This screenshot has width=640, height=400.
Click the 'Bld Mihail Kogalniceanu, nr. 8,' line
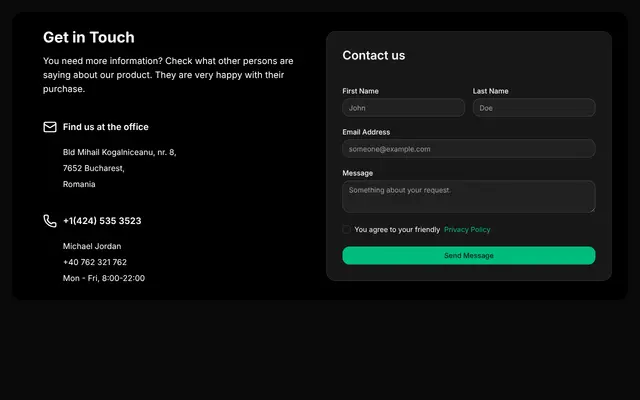[x=120, y=152]
